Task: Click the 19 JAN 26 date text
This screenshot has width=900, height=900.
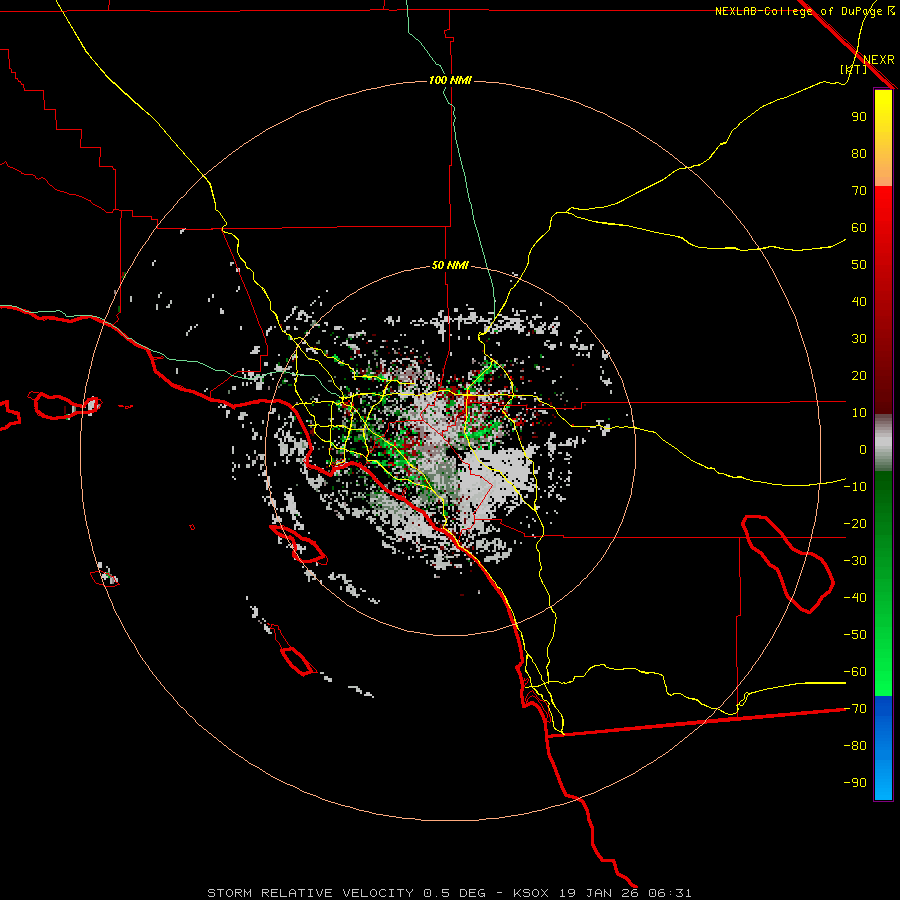Action: [x=598, y=893]
